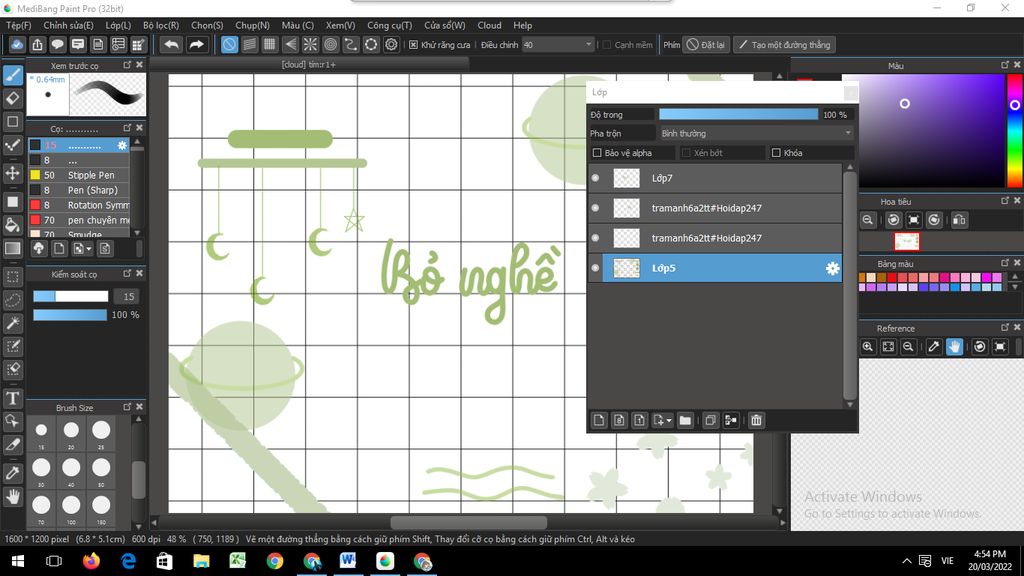Image resolution: width=1024 pixels, height=576 pixels.
Task: Select Rotation Symmetry brush
Action: (x=79, y=205)
